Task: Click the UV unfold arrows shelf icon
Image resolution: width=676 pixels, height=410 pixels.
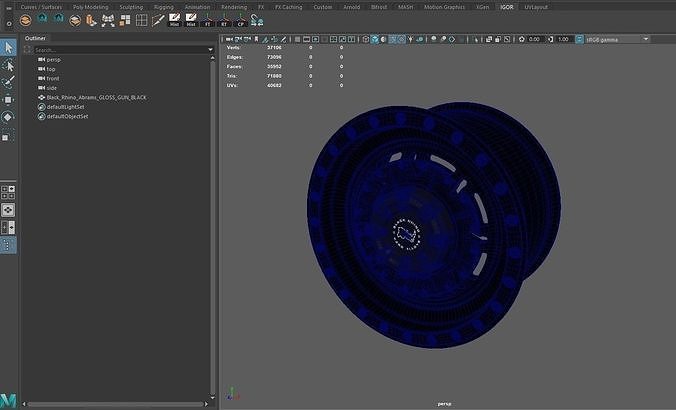Action: pos(108,20)
